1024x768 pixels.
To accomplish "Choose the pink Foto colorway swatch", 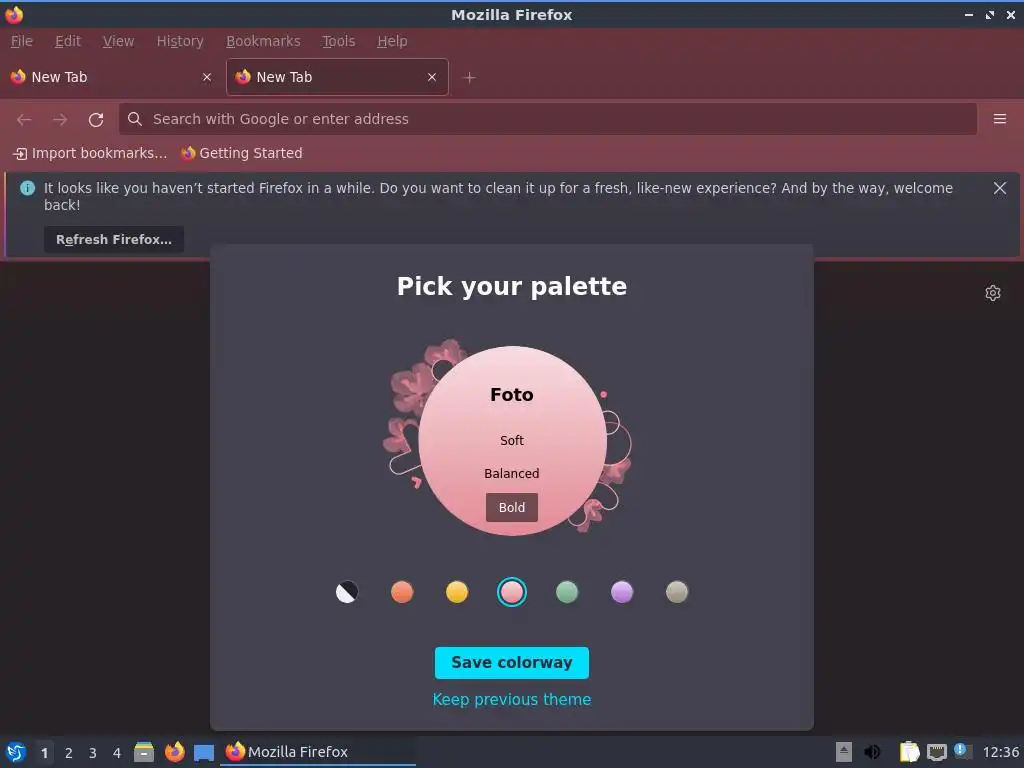I will (x=511, y=592).
